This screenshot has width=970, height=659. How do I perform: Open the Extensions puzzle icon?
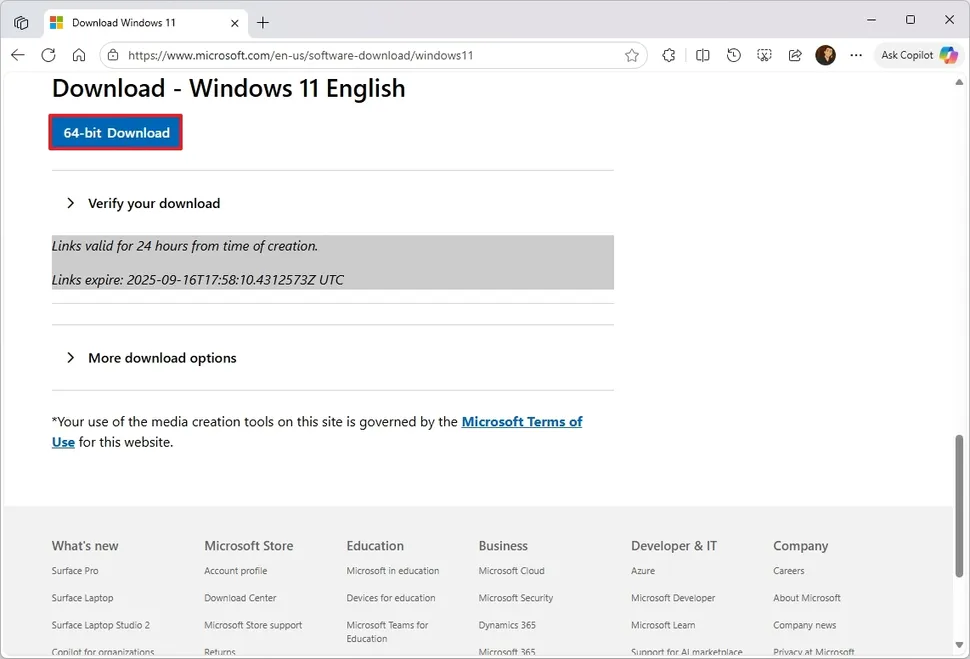[x=669, y=56]
